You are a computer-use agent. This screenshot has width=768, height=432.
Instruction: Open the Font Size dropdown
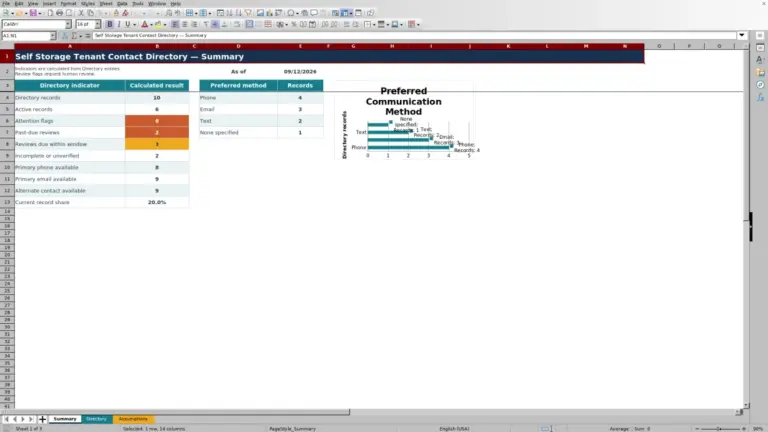pyautogui.click(x=97, y=24)
